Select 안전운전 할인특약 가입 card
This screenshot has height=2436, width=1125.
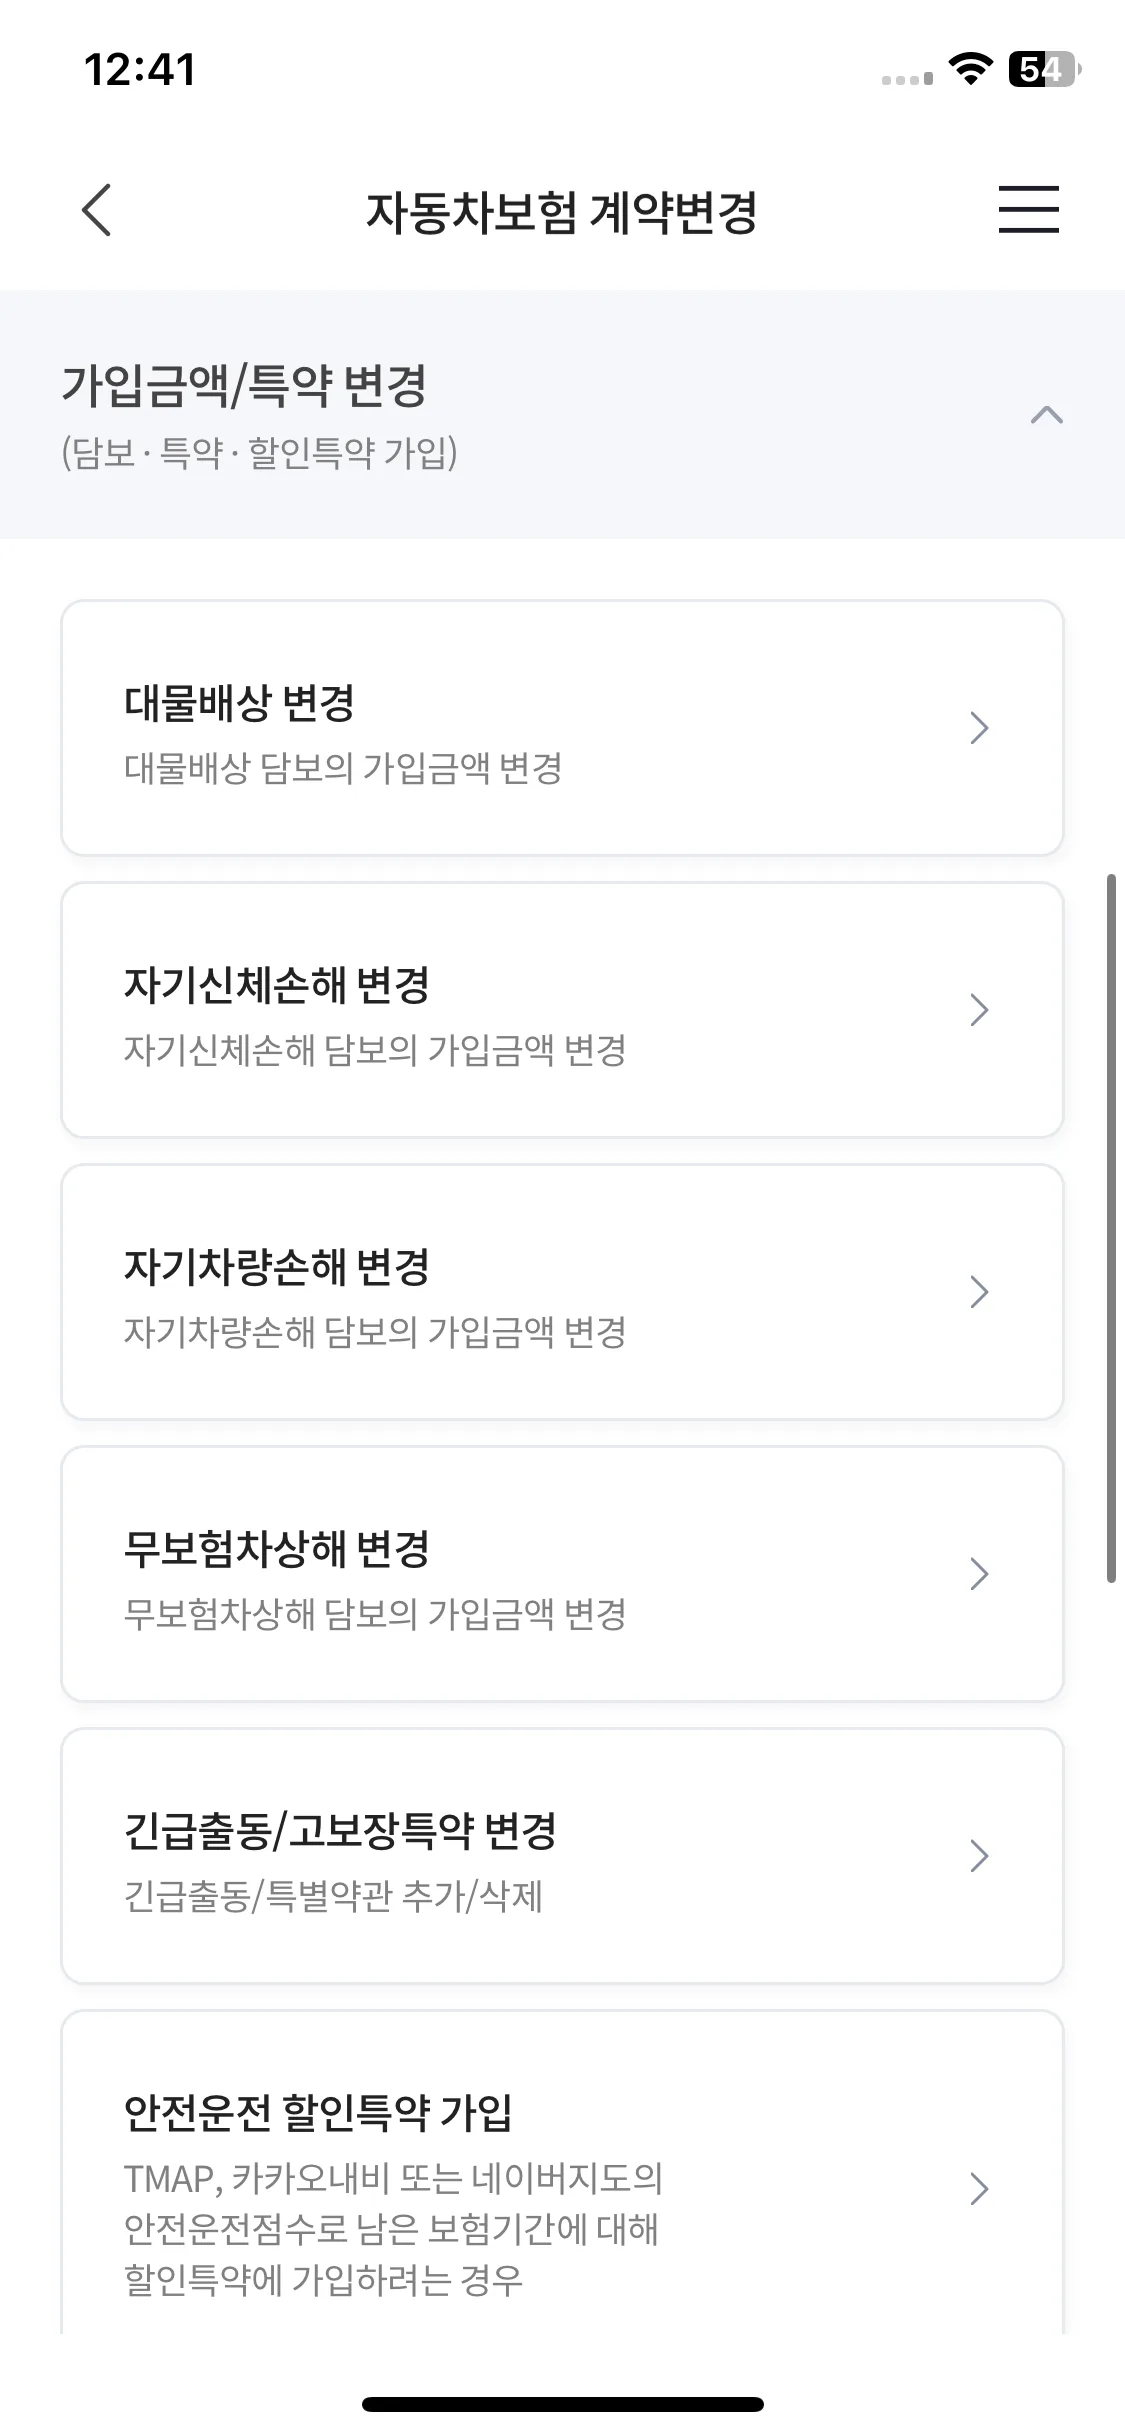pyautogui.click(x=562, y=2172)
